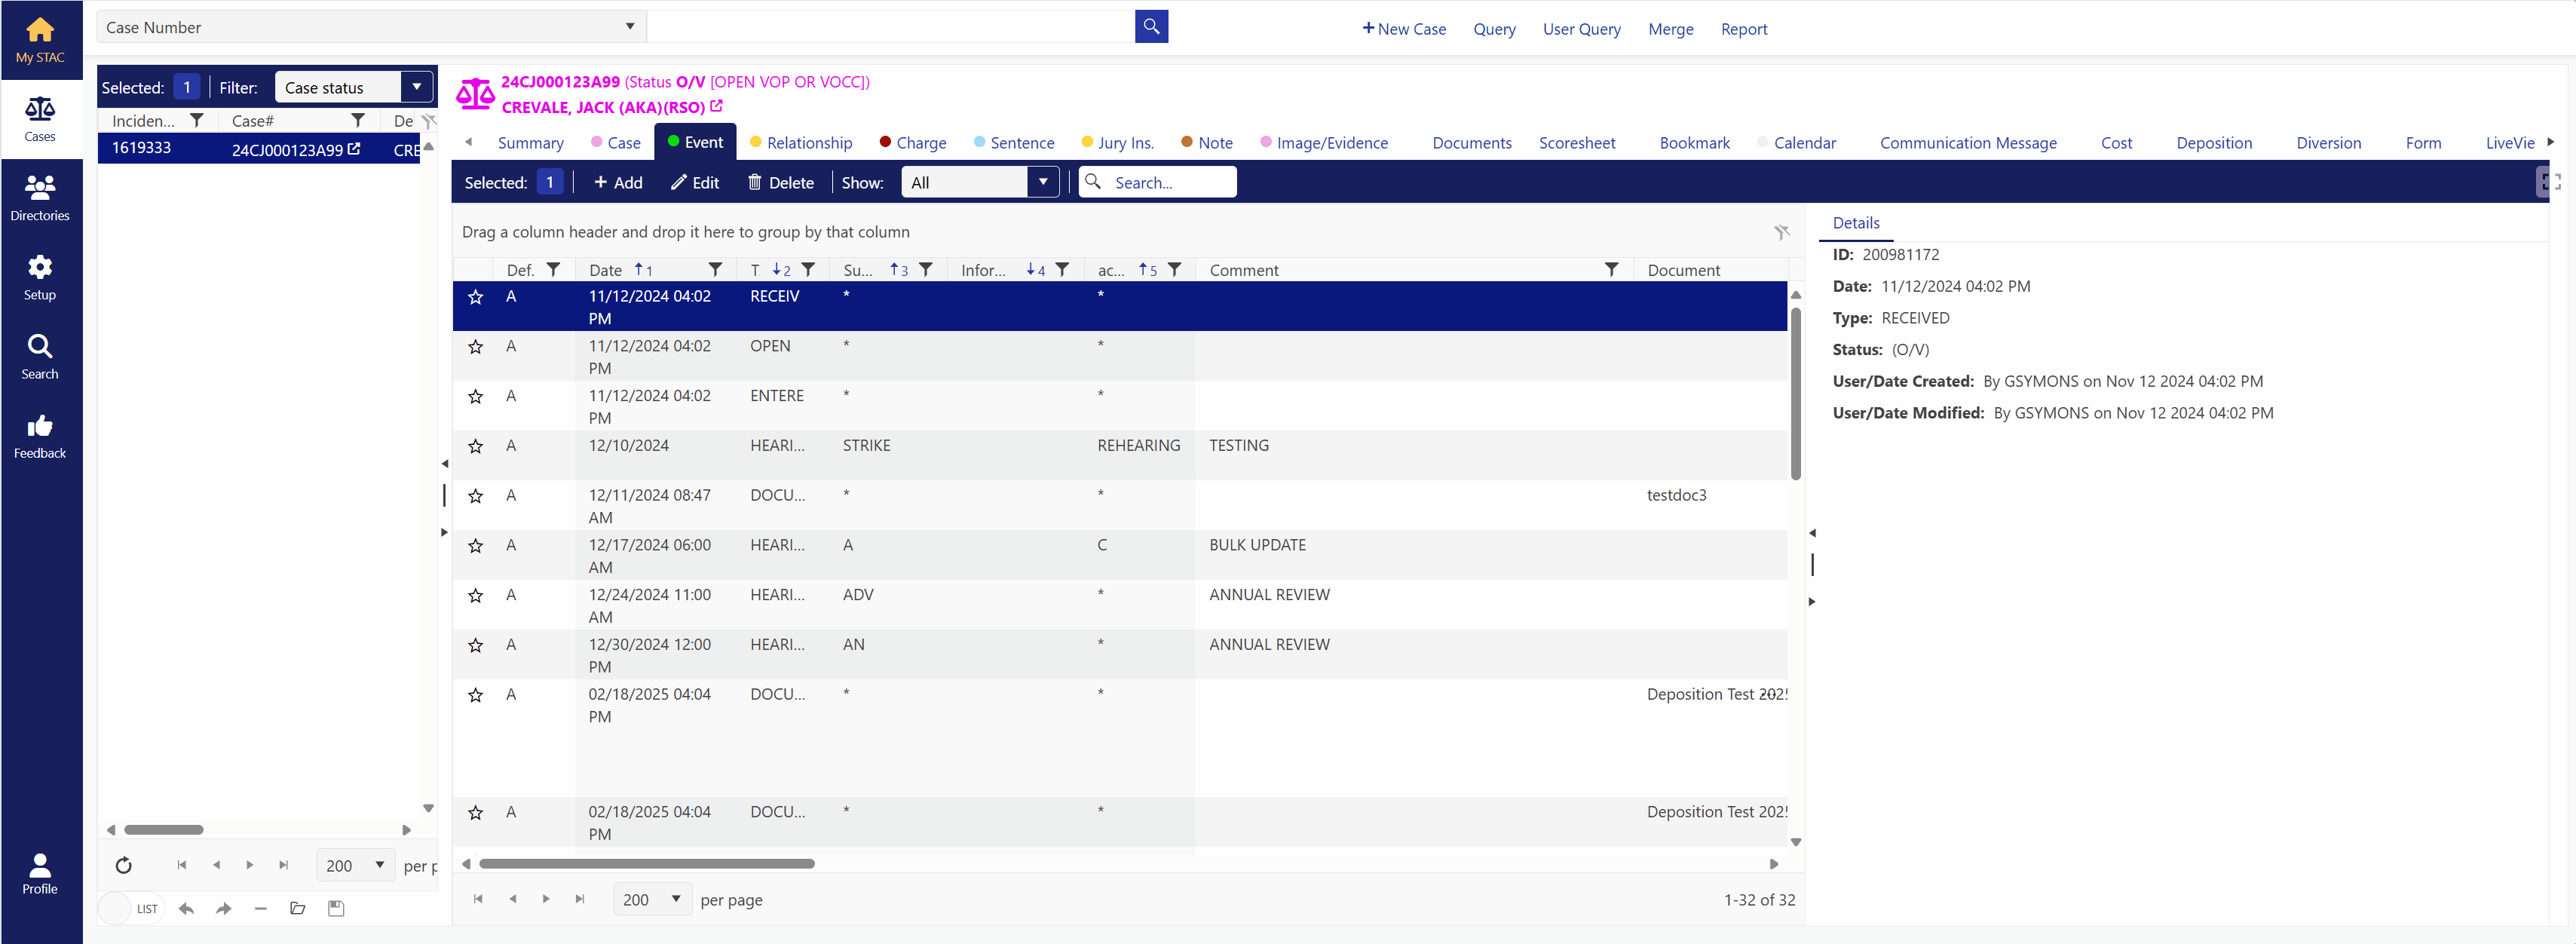Expand the Case status filter dropdown
The width and height of the screenshot is (2576, 944).
coord(417,87)
